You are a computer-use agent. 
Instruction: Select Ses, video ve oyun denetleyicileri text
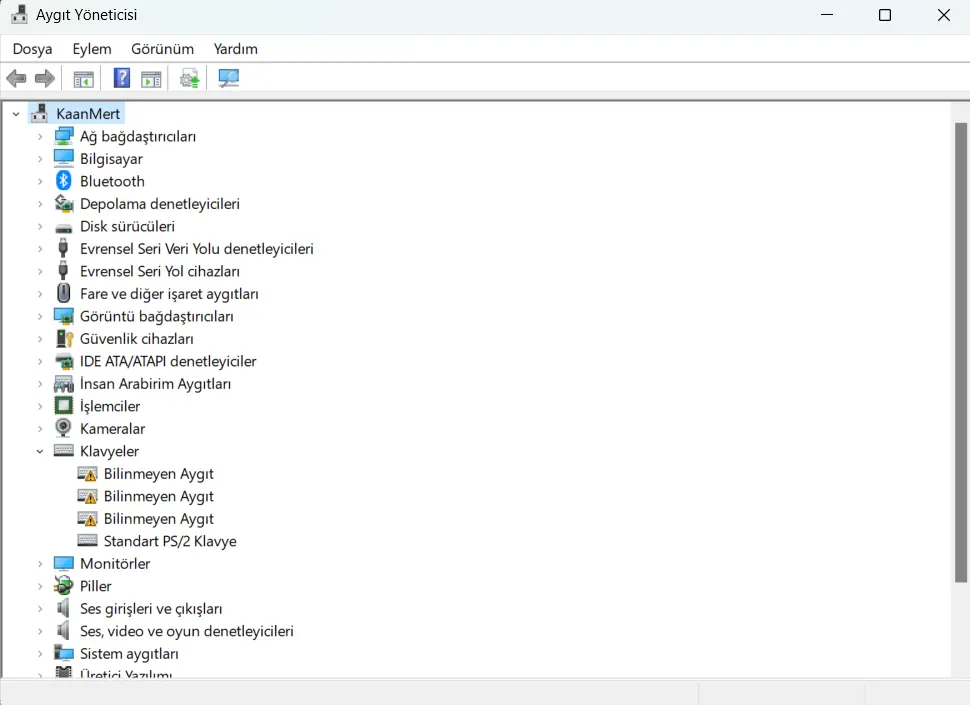[x=187, y=631]
